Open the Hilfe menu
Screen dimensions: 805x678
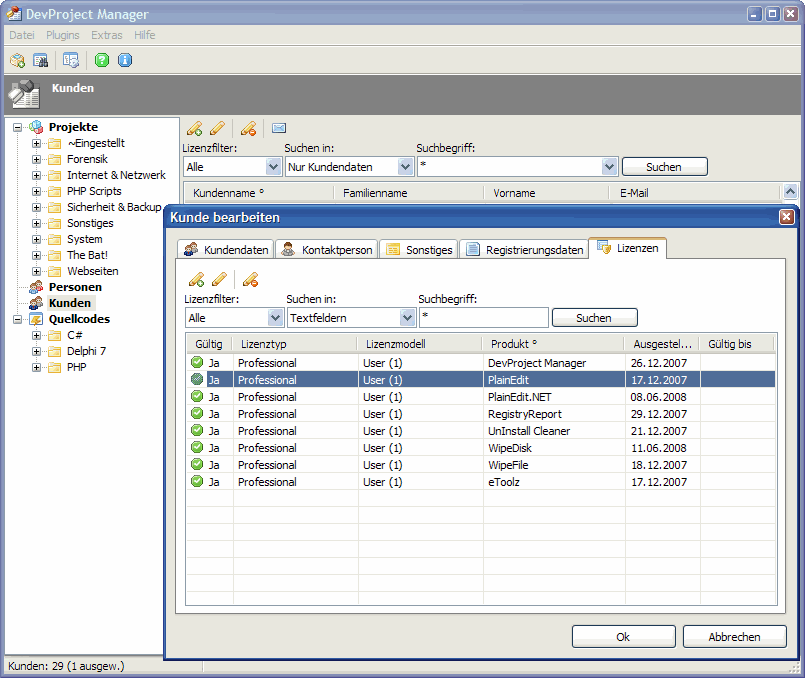click(x=144, y=35)
